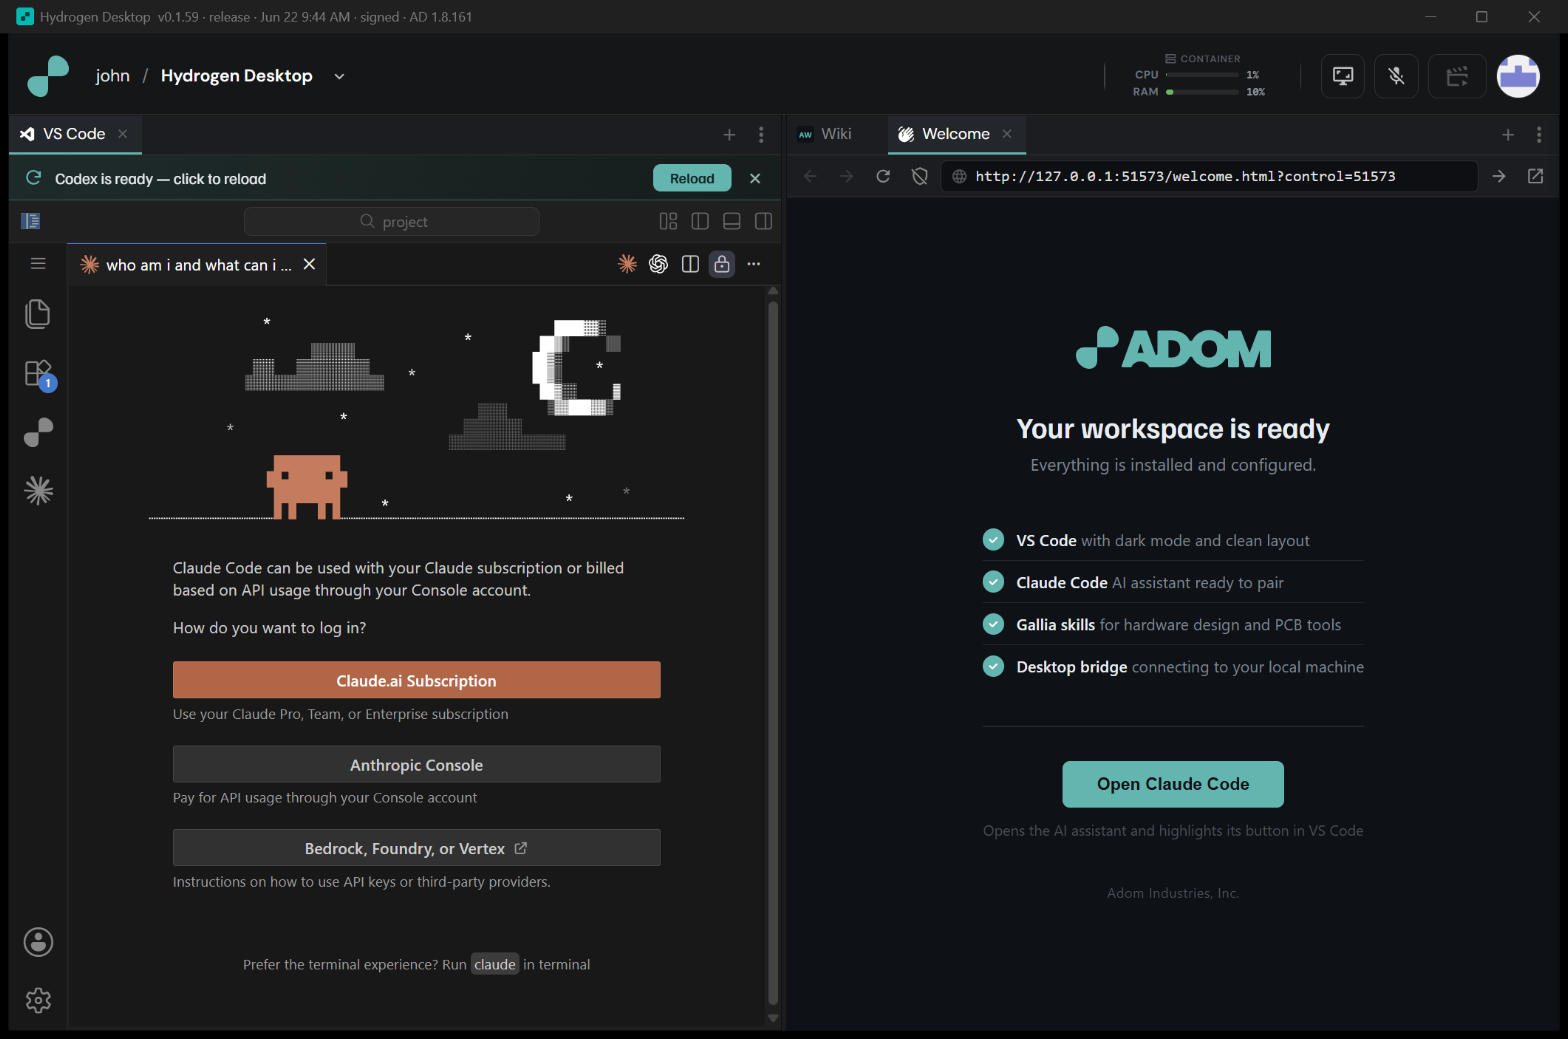This screenshot has height=1039, width=1568.
Task: Open page in external window icon
Action: tap(1536, 176)
